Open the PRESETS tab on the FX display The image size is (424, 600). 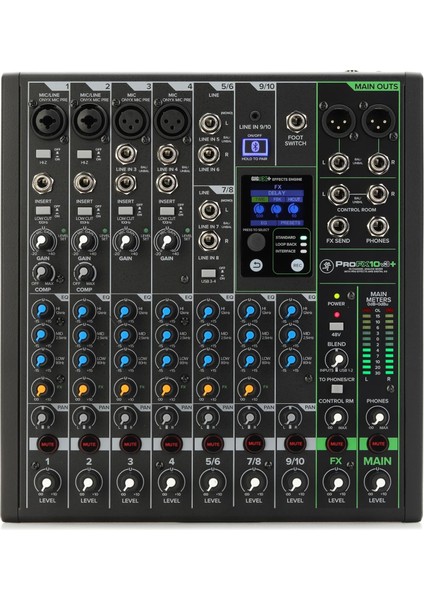(x=290, y=222)
